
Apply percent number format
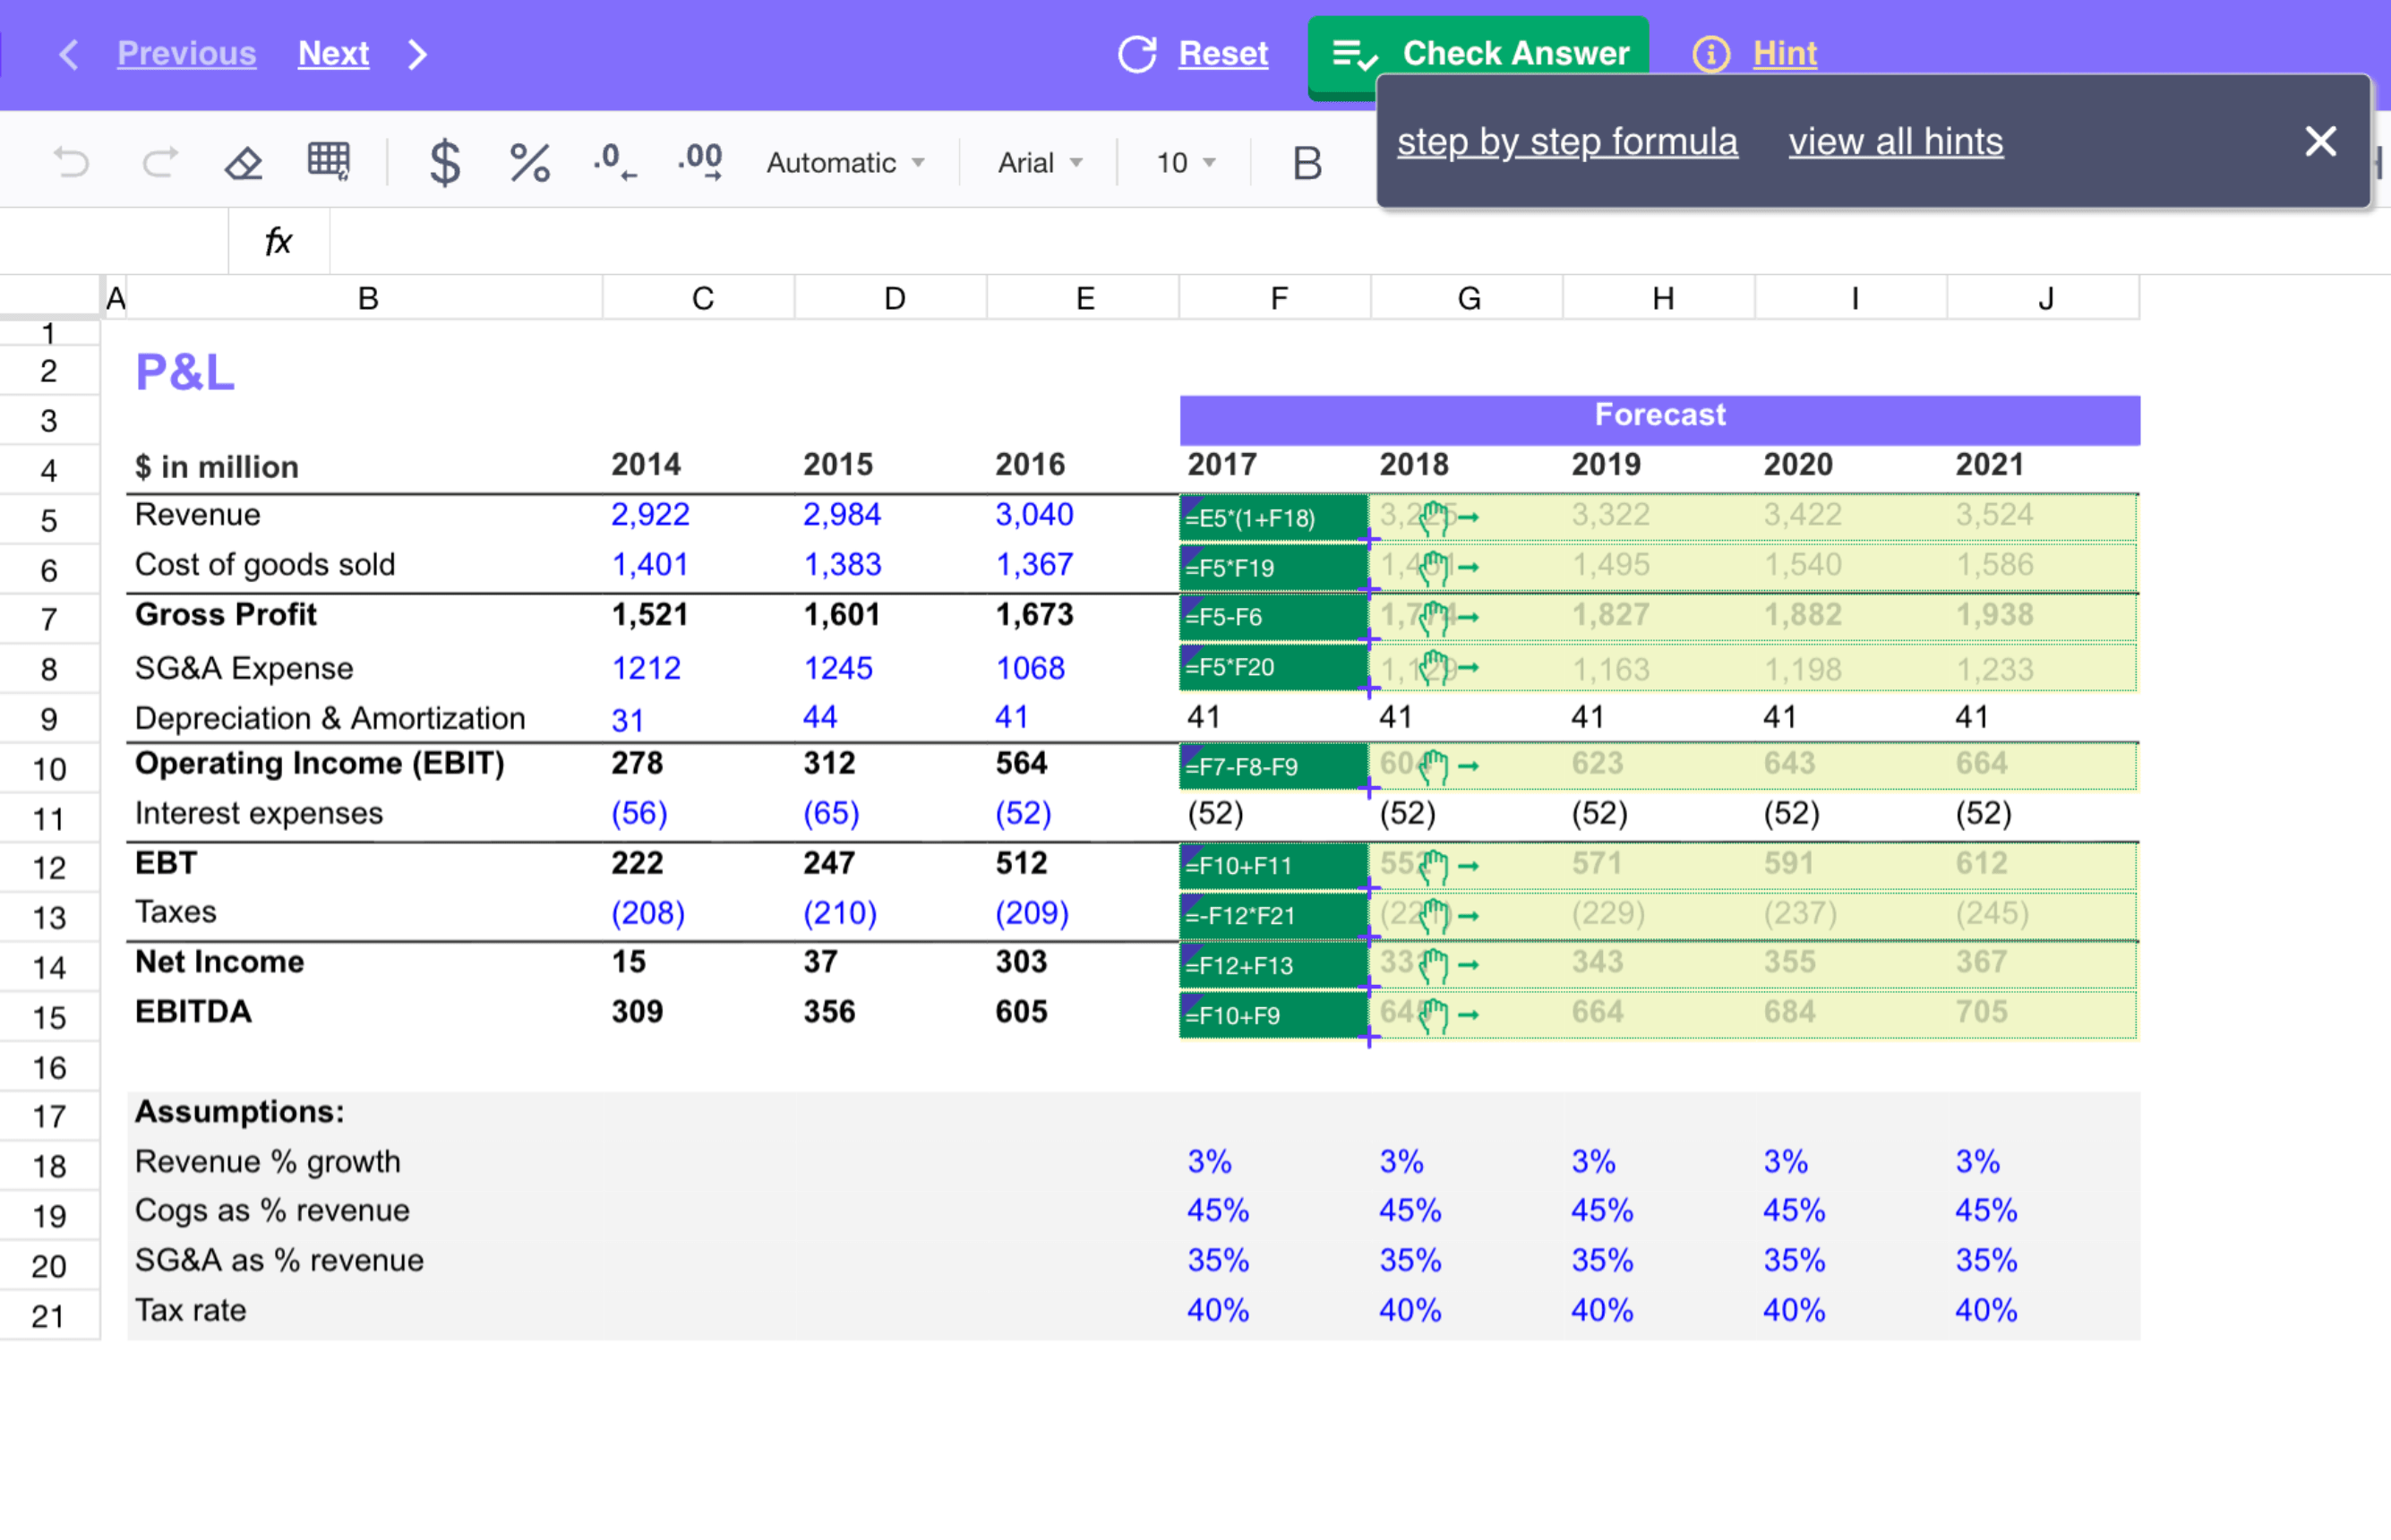(x=529, y=162)
